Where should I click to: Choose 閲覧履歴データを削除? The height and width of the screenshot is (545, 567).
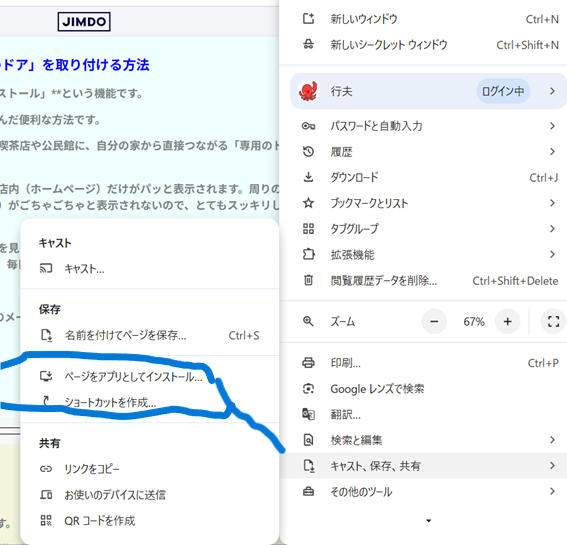423,280
